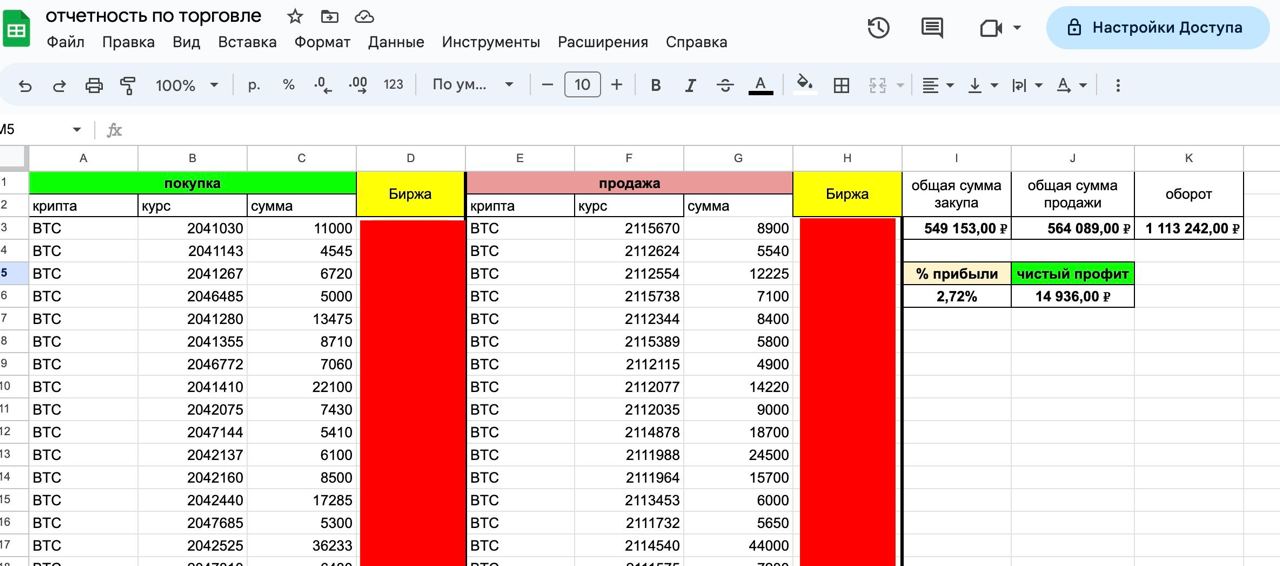
Task: Open the Вставка menu
Action: coord(247,42)
